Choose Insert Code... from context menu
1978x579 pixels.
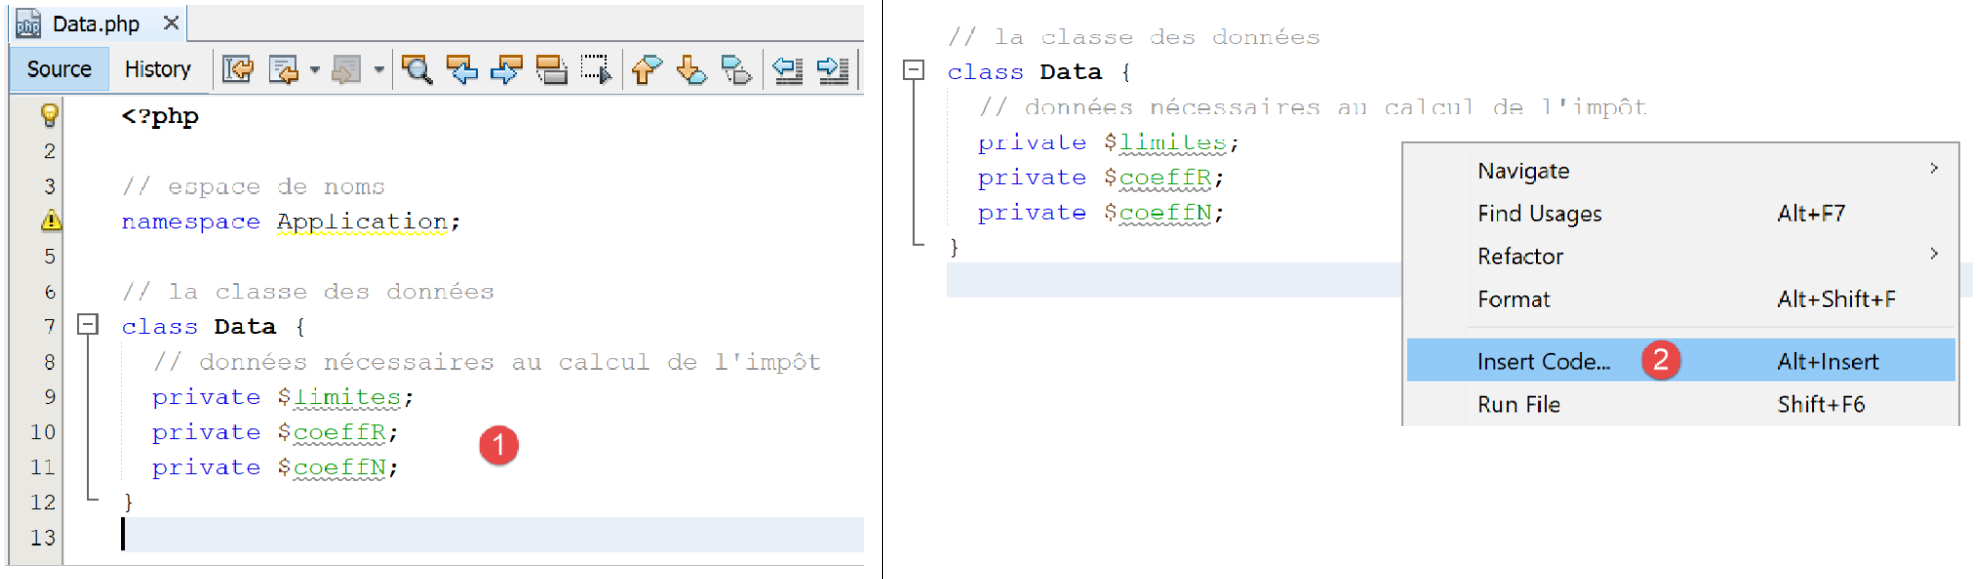pyautogui.click(x=1543, y=361)
